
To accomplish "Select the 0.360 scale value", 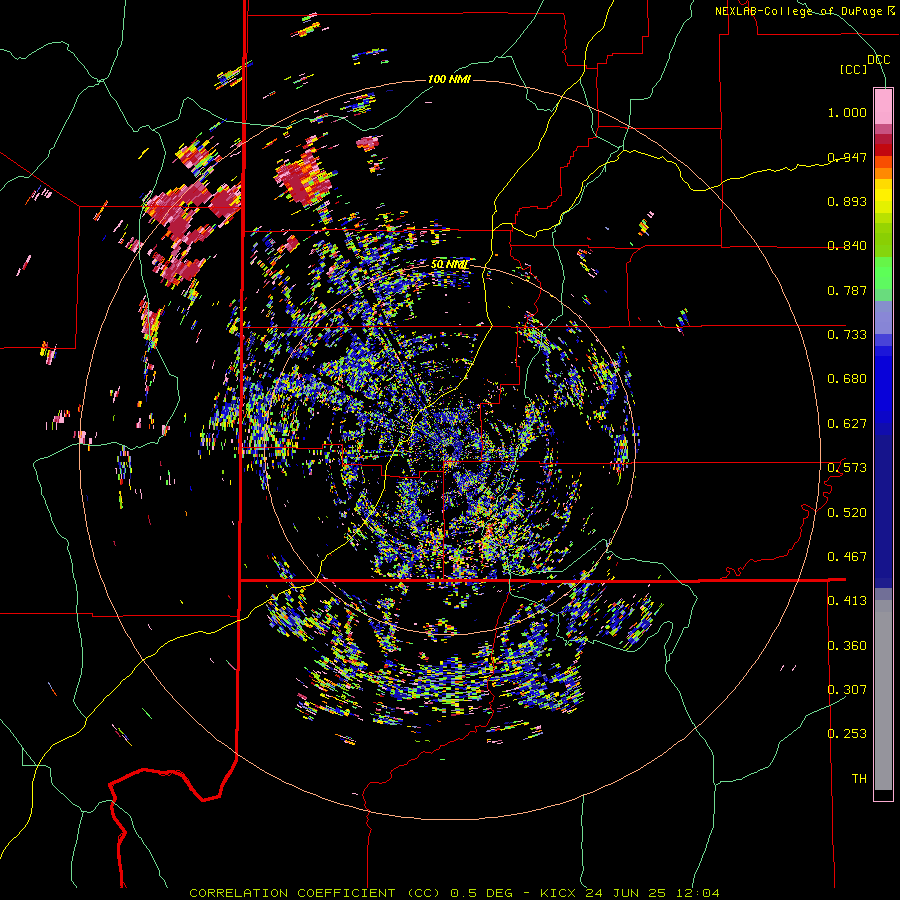I will coord(847,645).
